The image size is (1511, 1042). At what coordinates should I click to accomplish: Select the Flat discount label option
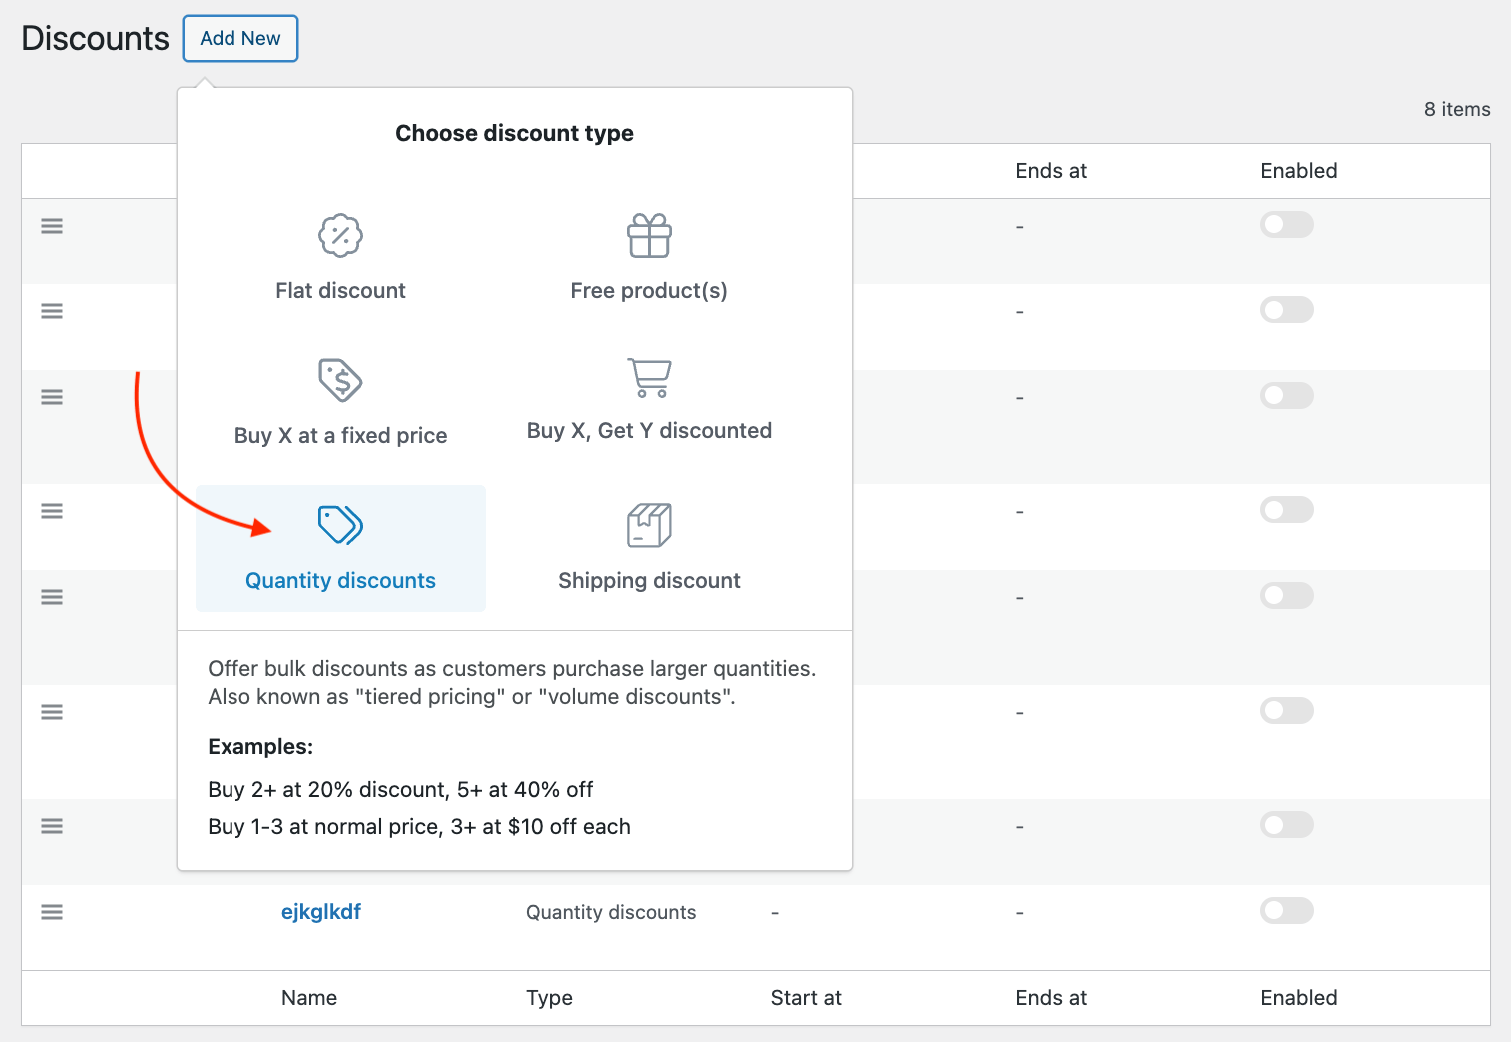click(x=340, y=291)
